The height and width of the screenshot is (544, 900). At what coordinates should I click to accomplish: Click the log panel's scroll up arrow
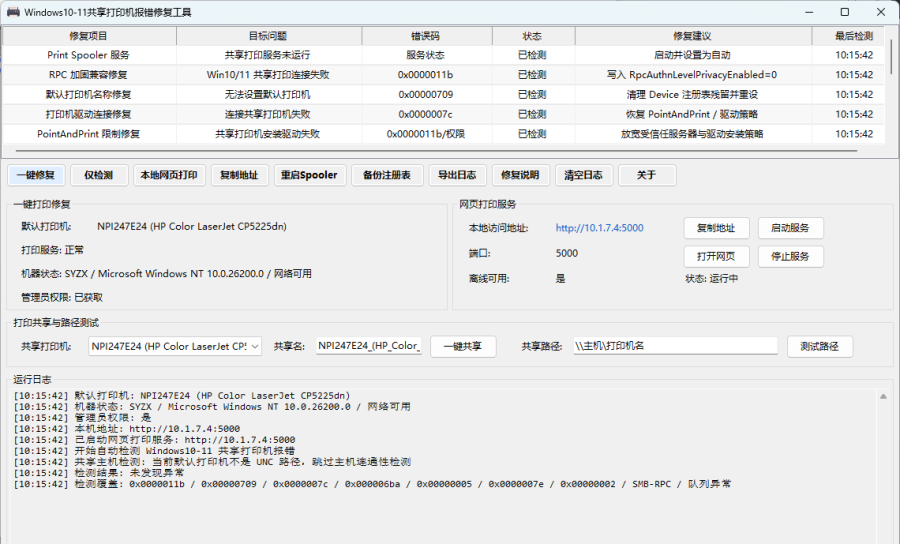[x=883, y=397]
